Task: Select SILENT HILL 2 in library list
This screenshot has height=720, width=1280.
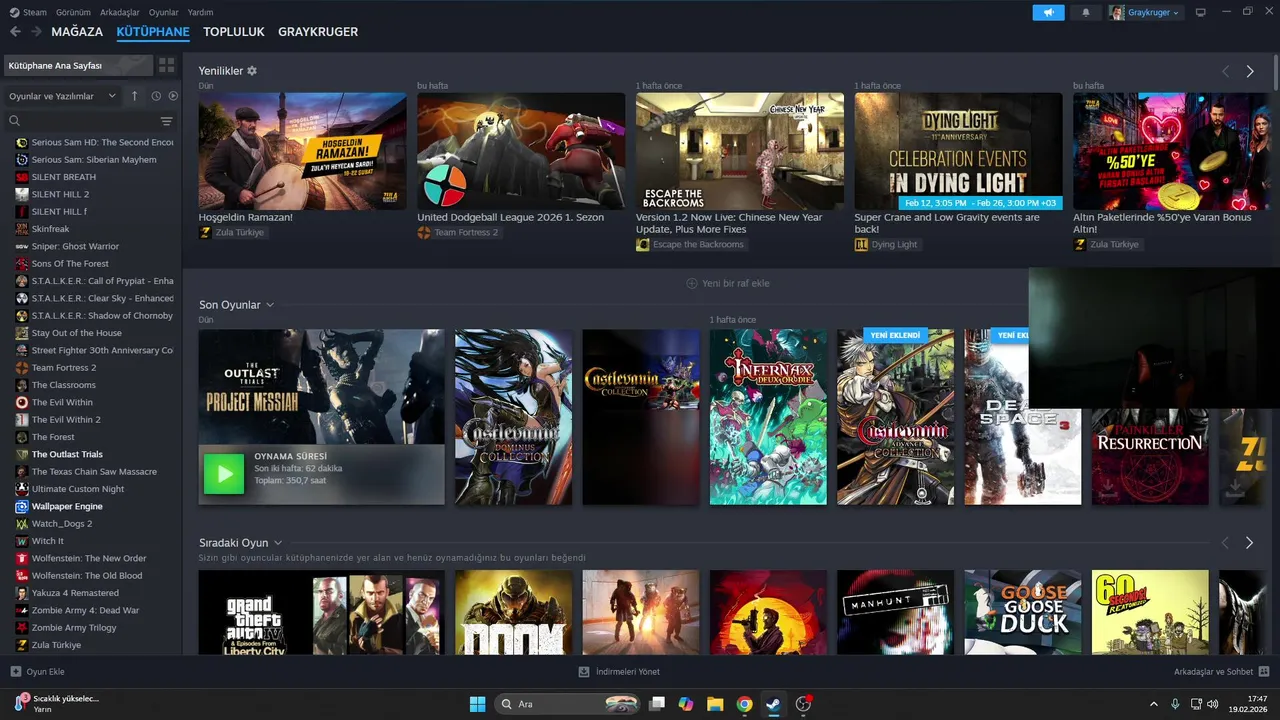Action: tap(60, 194)
